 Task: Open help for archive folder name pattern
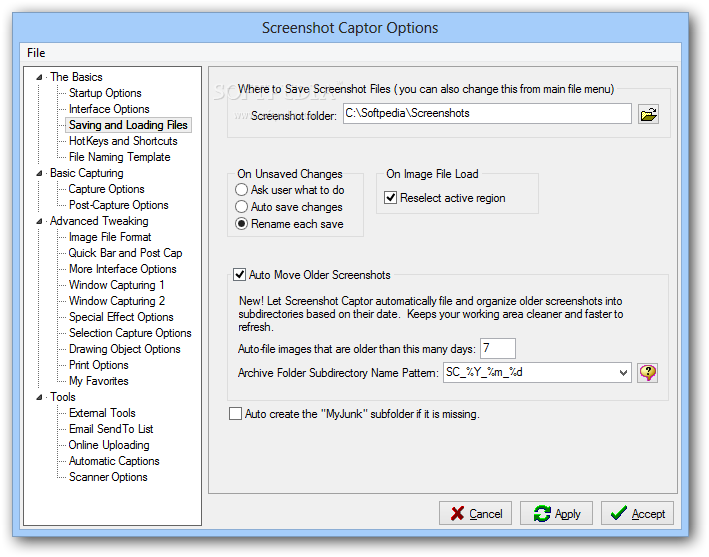[648, 373]
